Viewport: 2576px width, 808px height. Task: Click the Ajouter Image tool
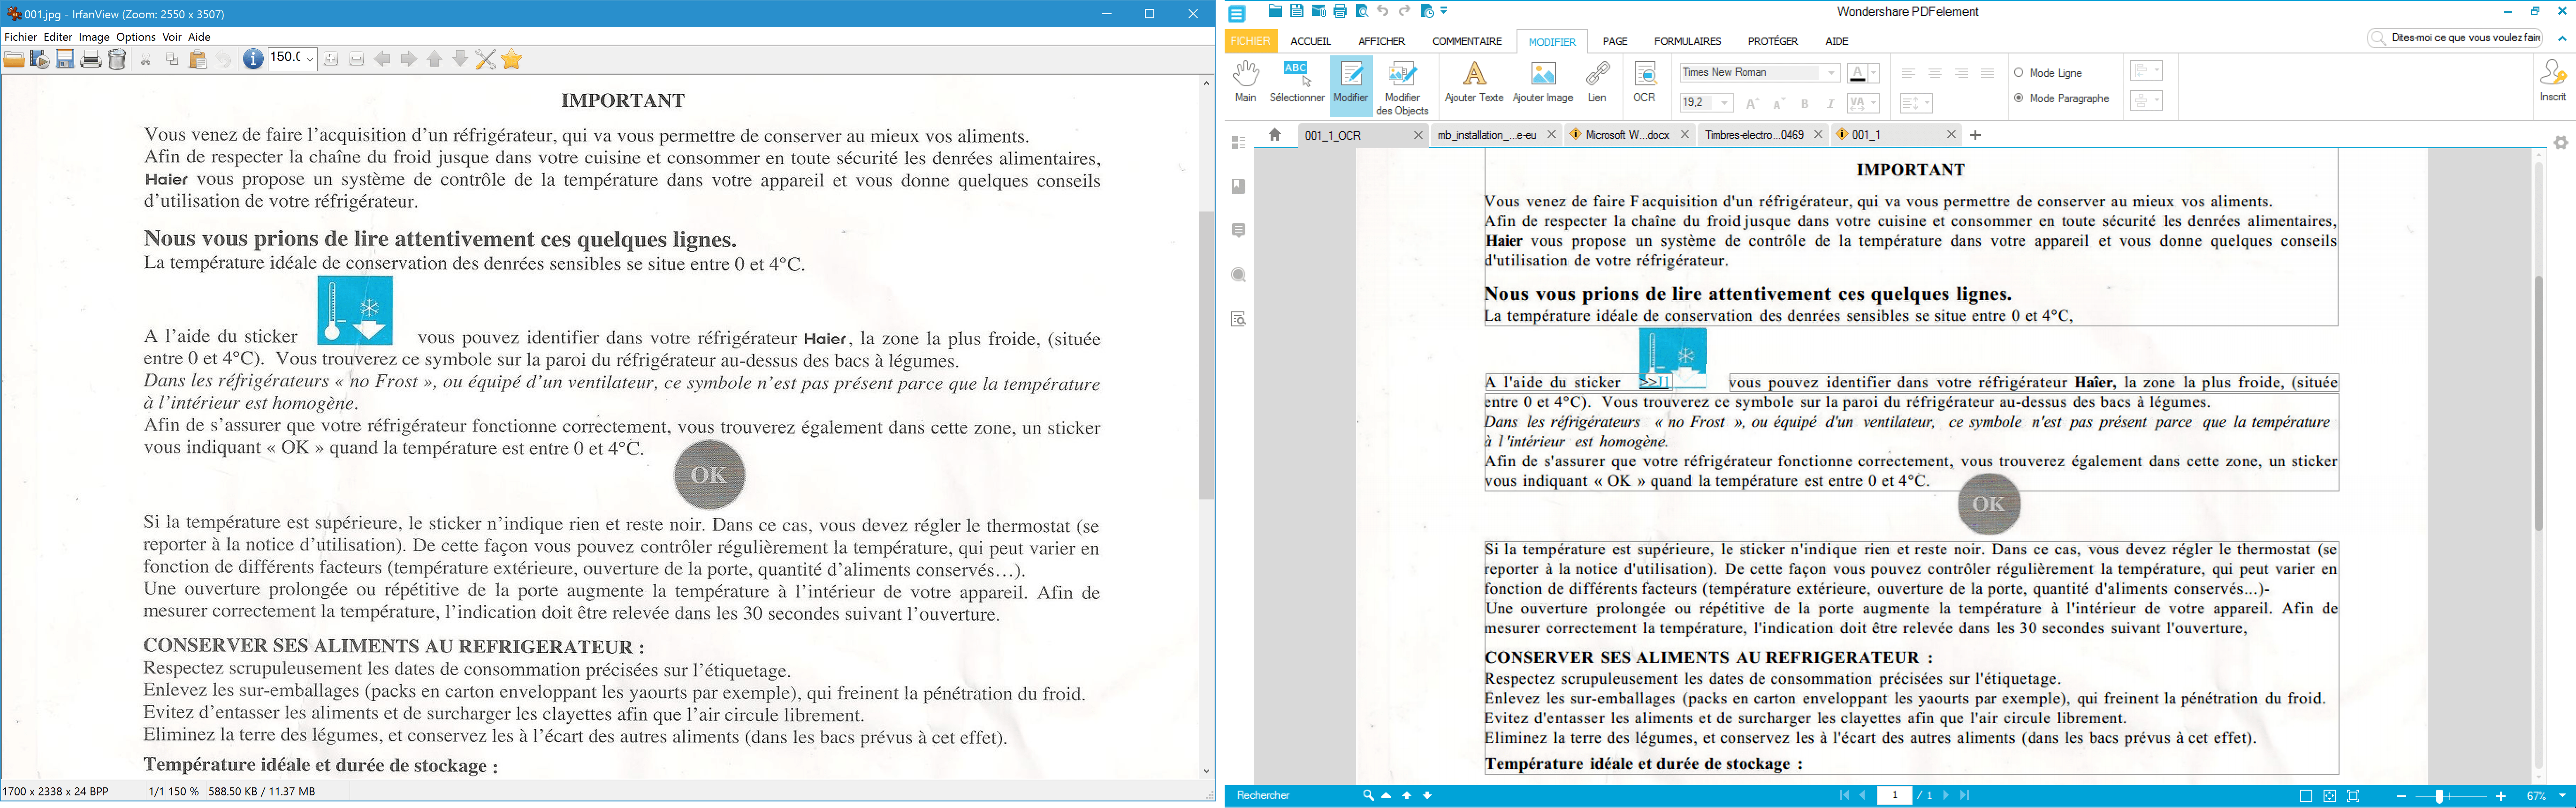[x=1543, y=81]
